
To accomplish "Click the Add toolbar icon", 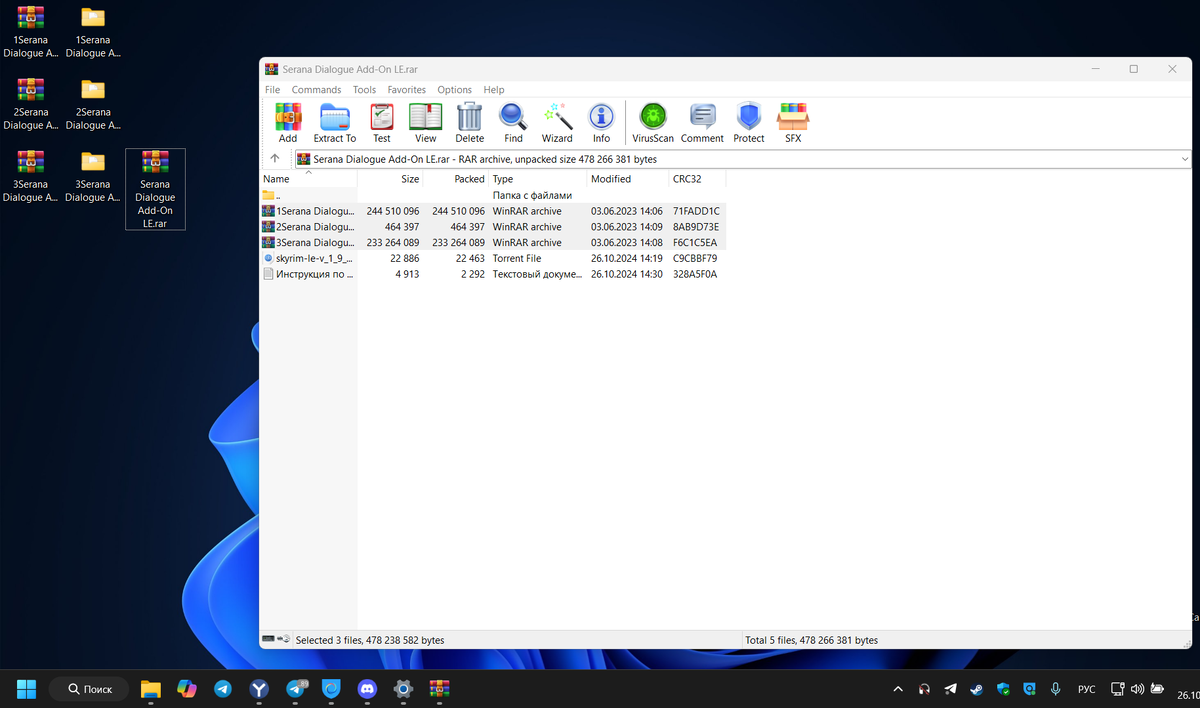I will (288, 122).
